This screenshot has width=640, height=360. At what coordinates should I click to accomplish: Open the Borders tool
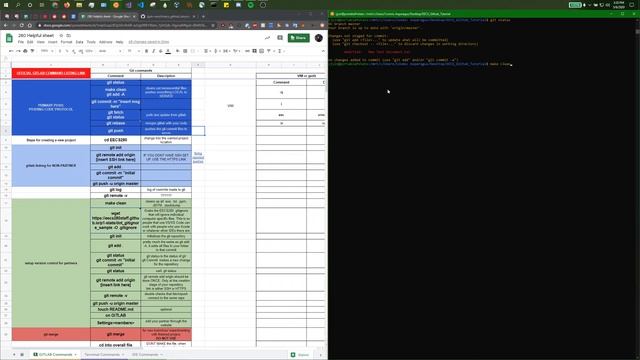point(185,51)
